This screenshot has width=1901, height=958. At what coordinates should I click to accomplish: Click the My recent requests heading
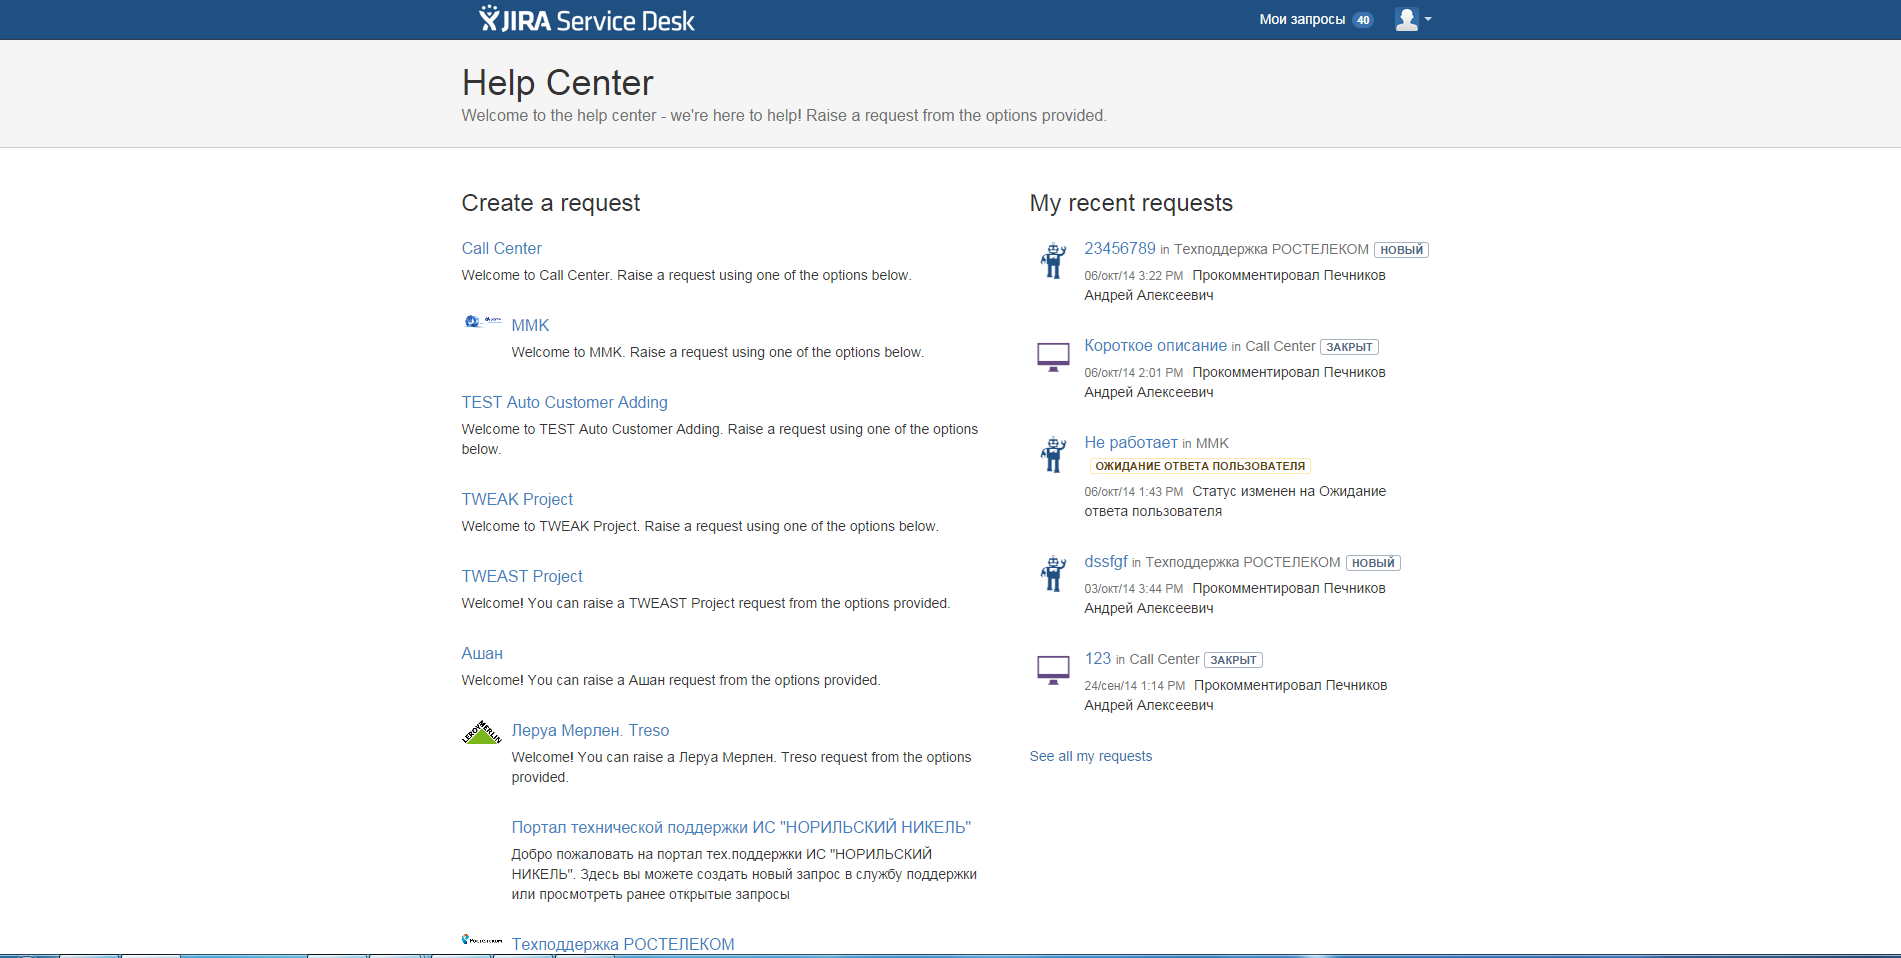point(1131,203)
